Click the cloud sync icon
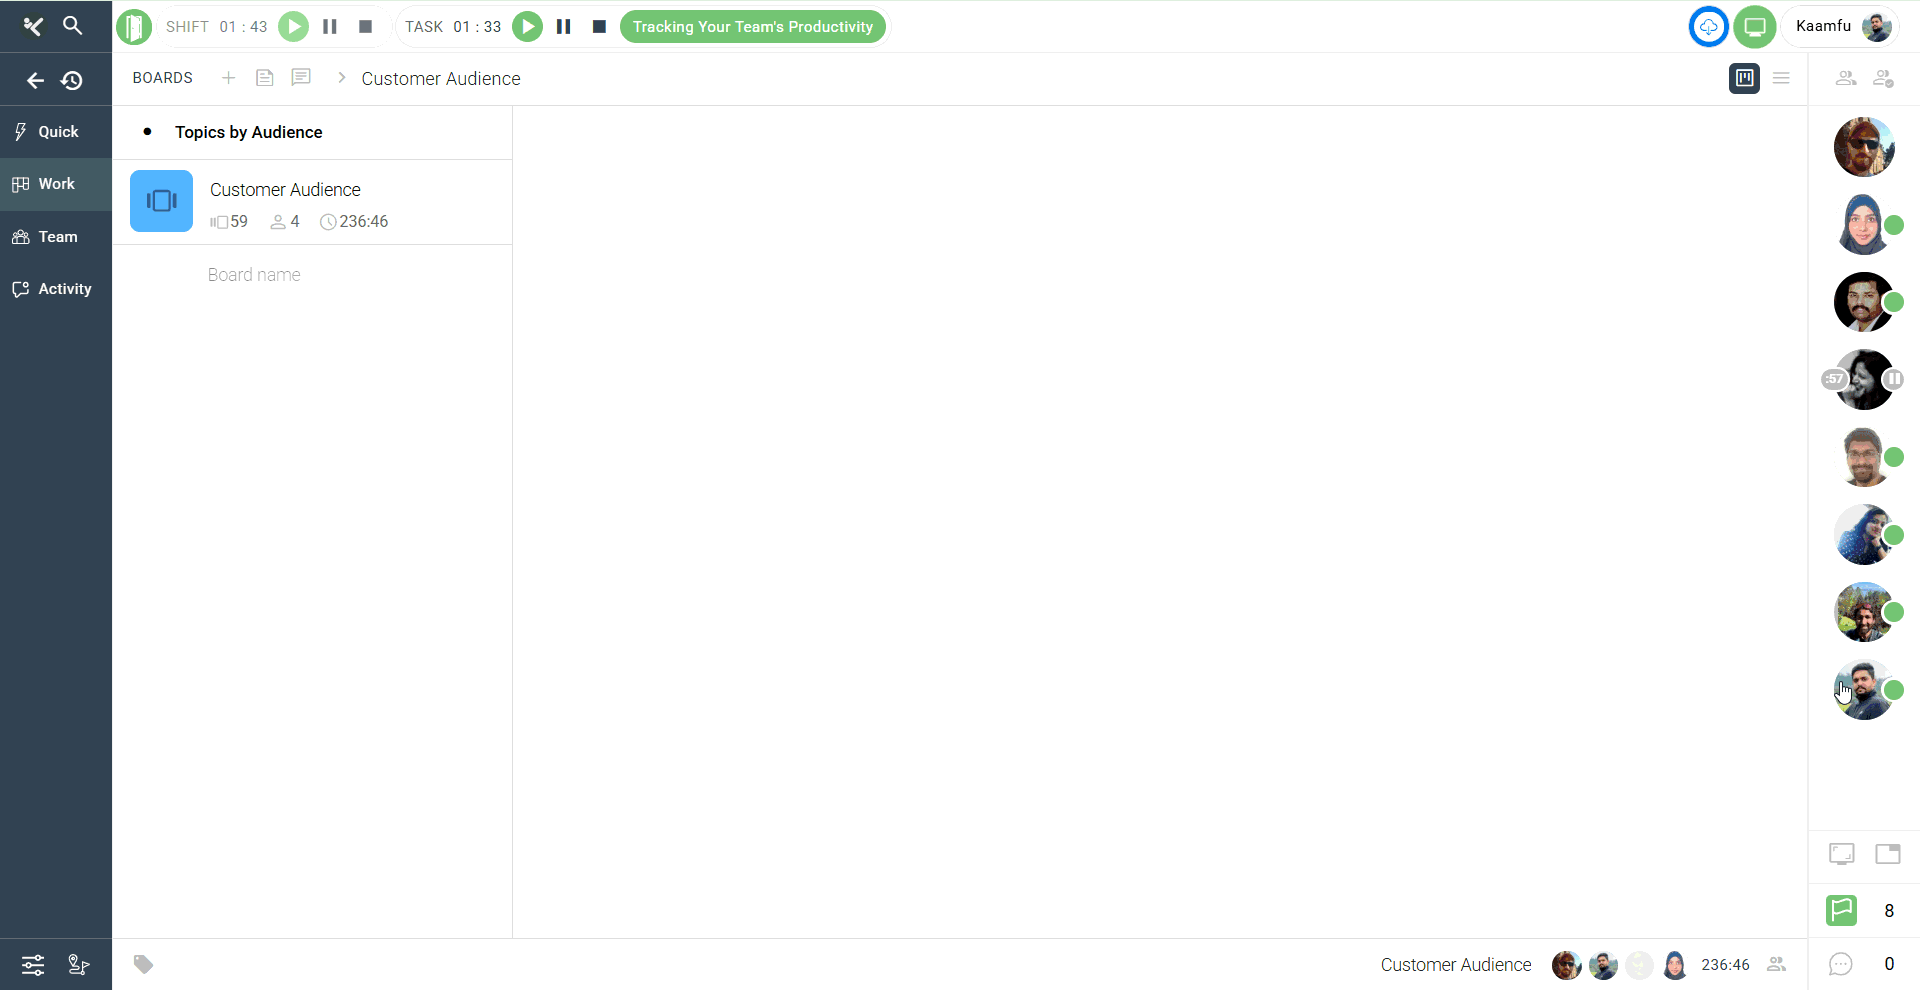This screenshot has width=1920, height=990. pyautogui.click(x=1708, y=27)
